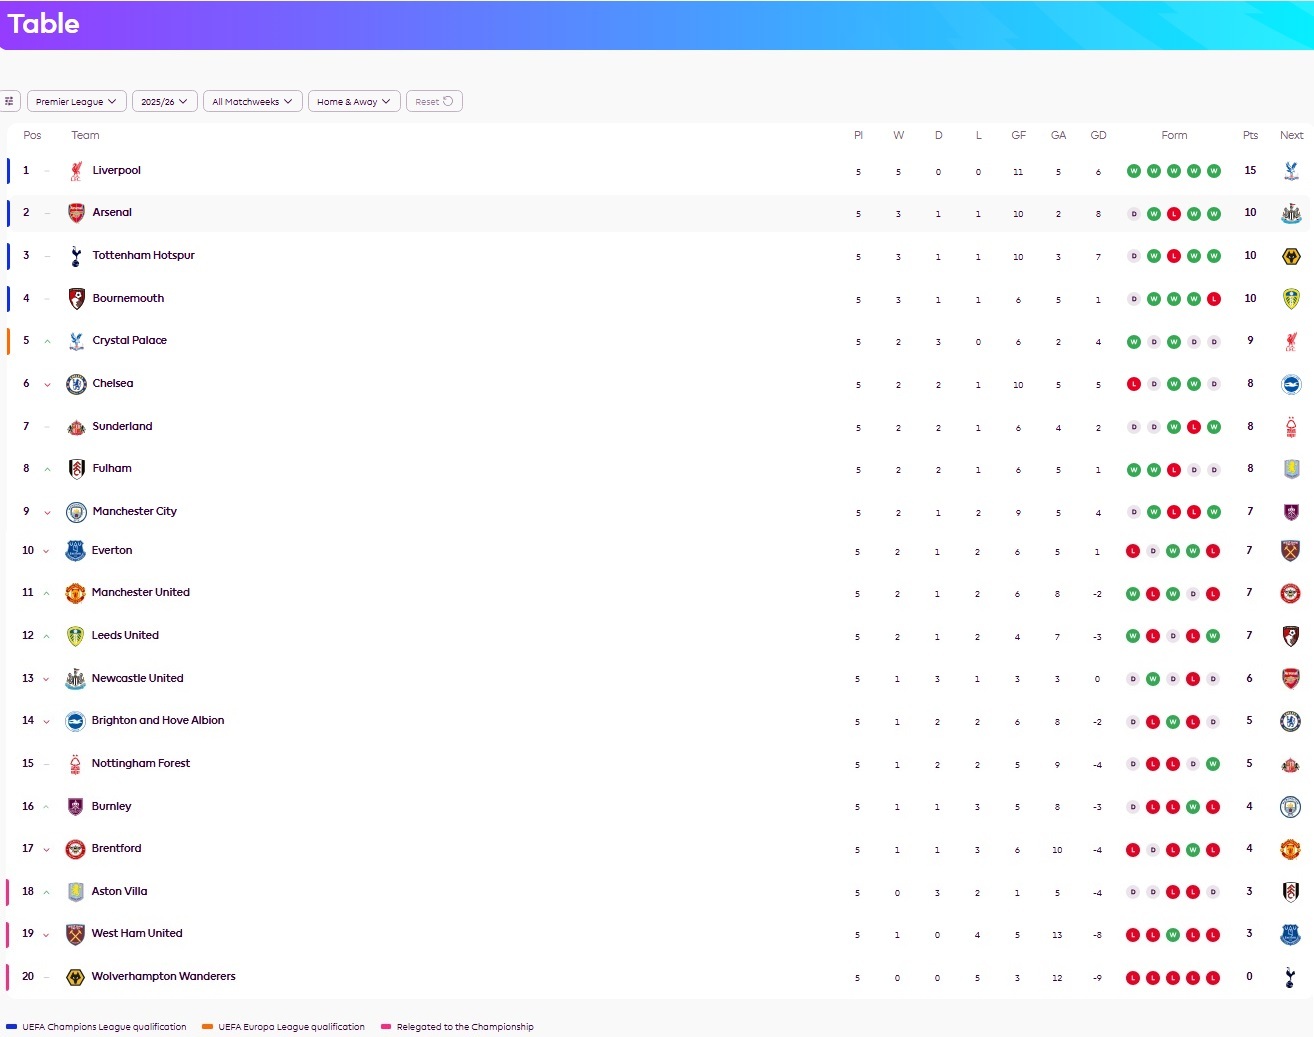Click the Newcastle United crest in row 13

(75, 679)
